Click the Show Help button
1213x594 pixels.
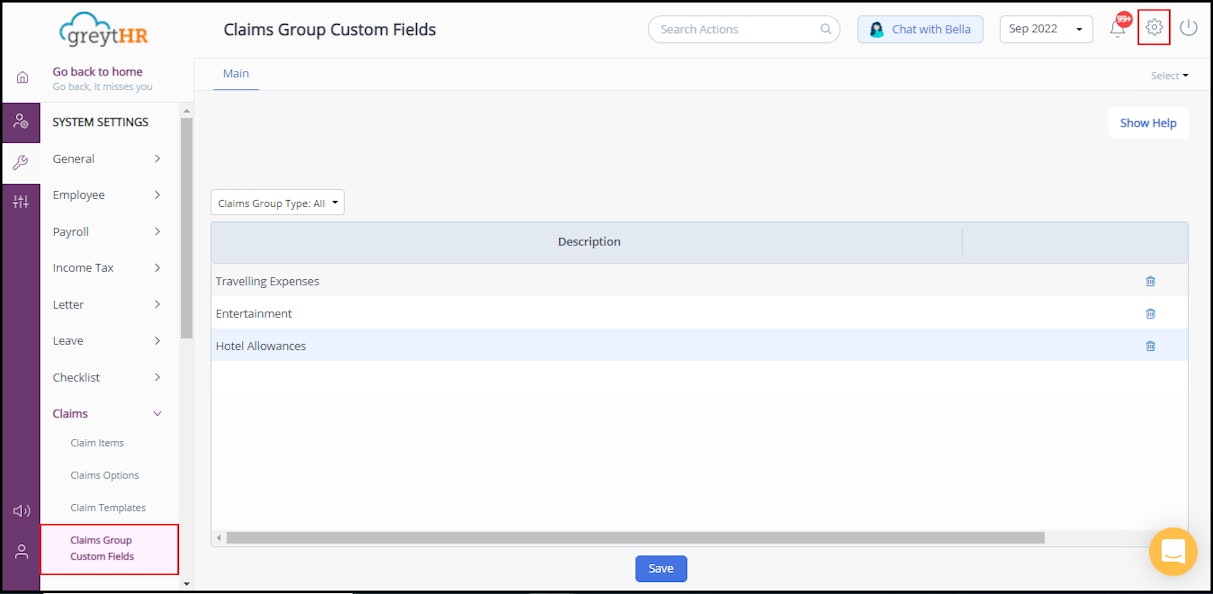pyautogui.click(x=1148, y=123)
